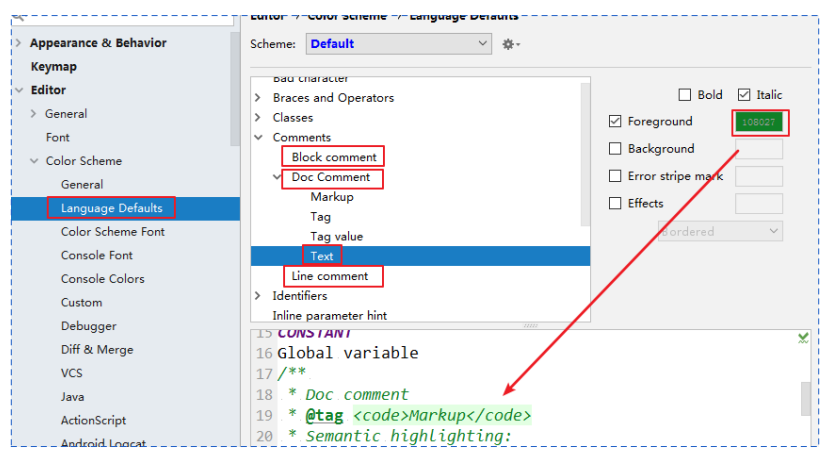The height and width of the screenshot is (454, 840).
Task: Click the empty Background color swatch
Action: click(x=759, y=149)
